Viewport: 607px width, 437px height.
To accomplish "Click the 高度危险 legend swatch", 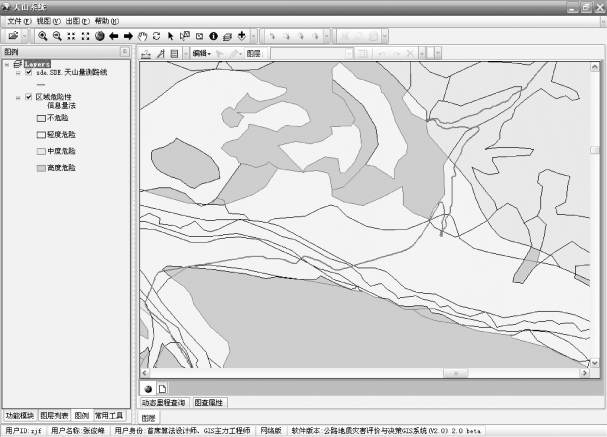I will [x=41, y=168].
